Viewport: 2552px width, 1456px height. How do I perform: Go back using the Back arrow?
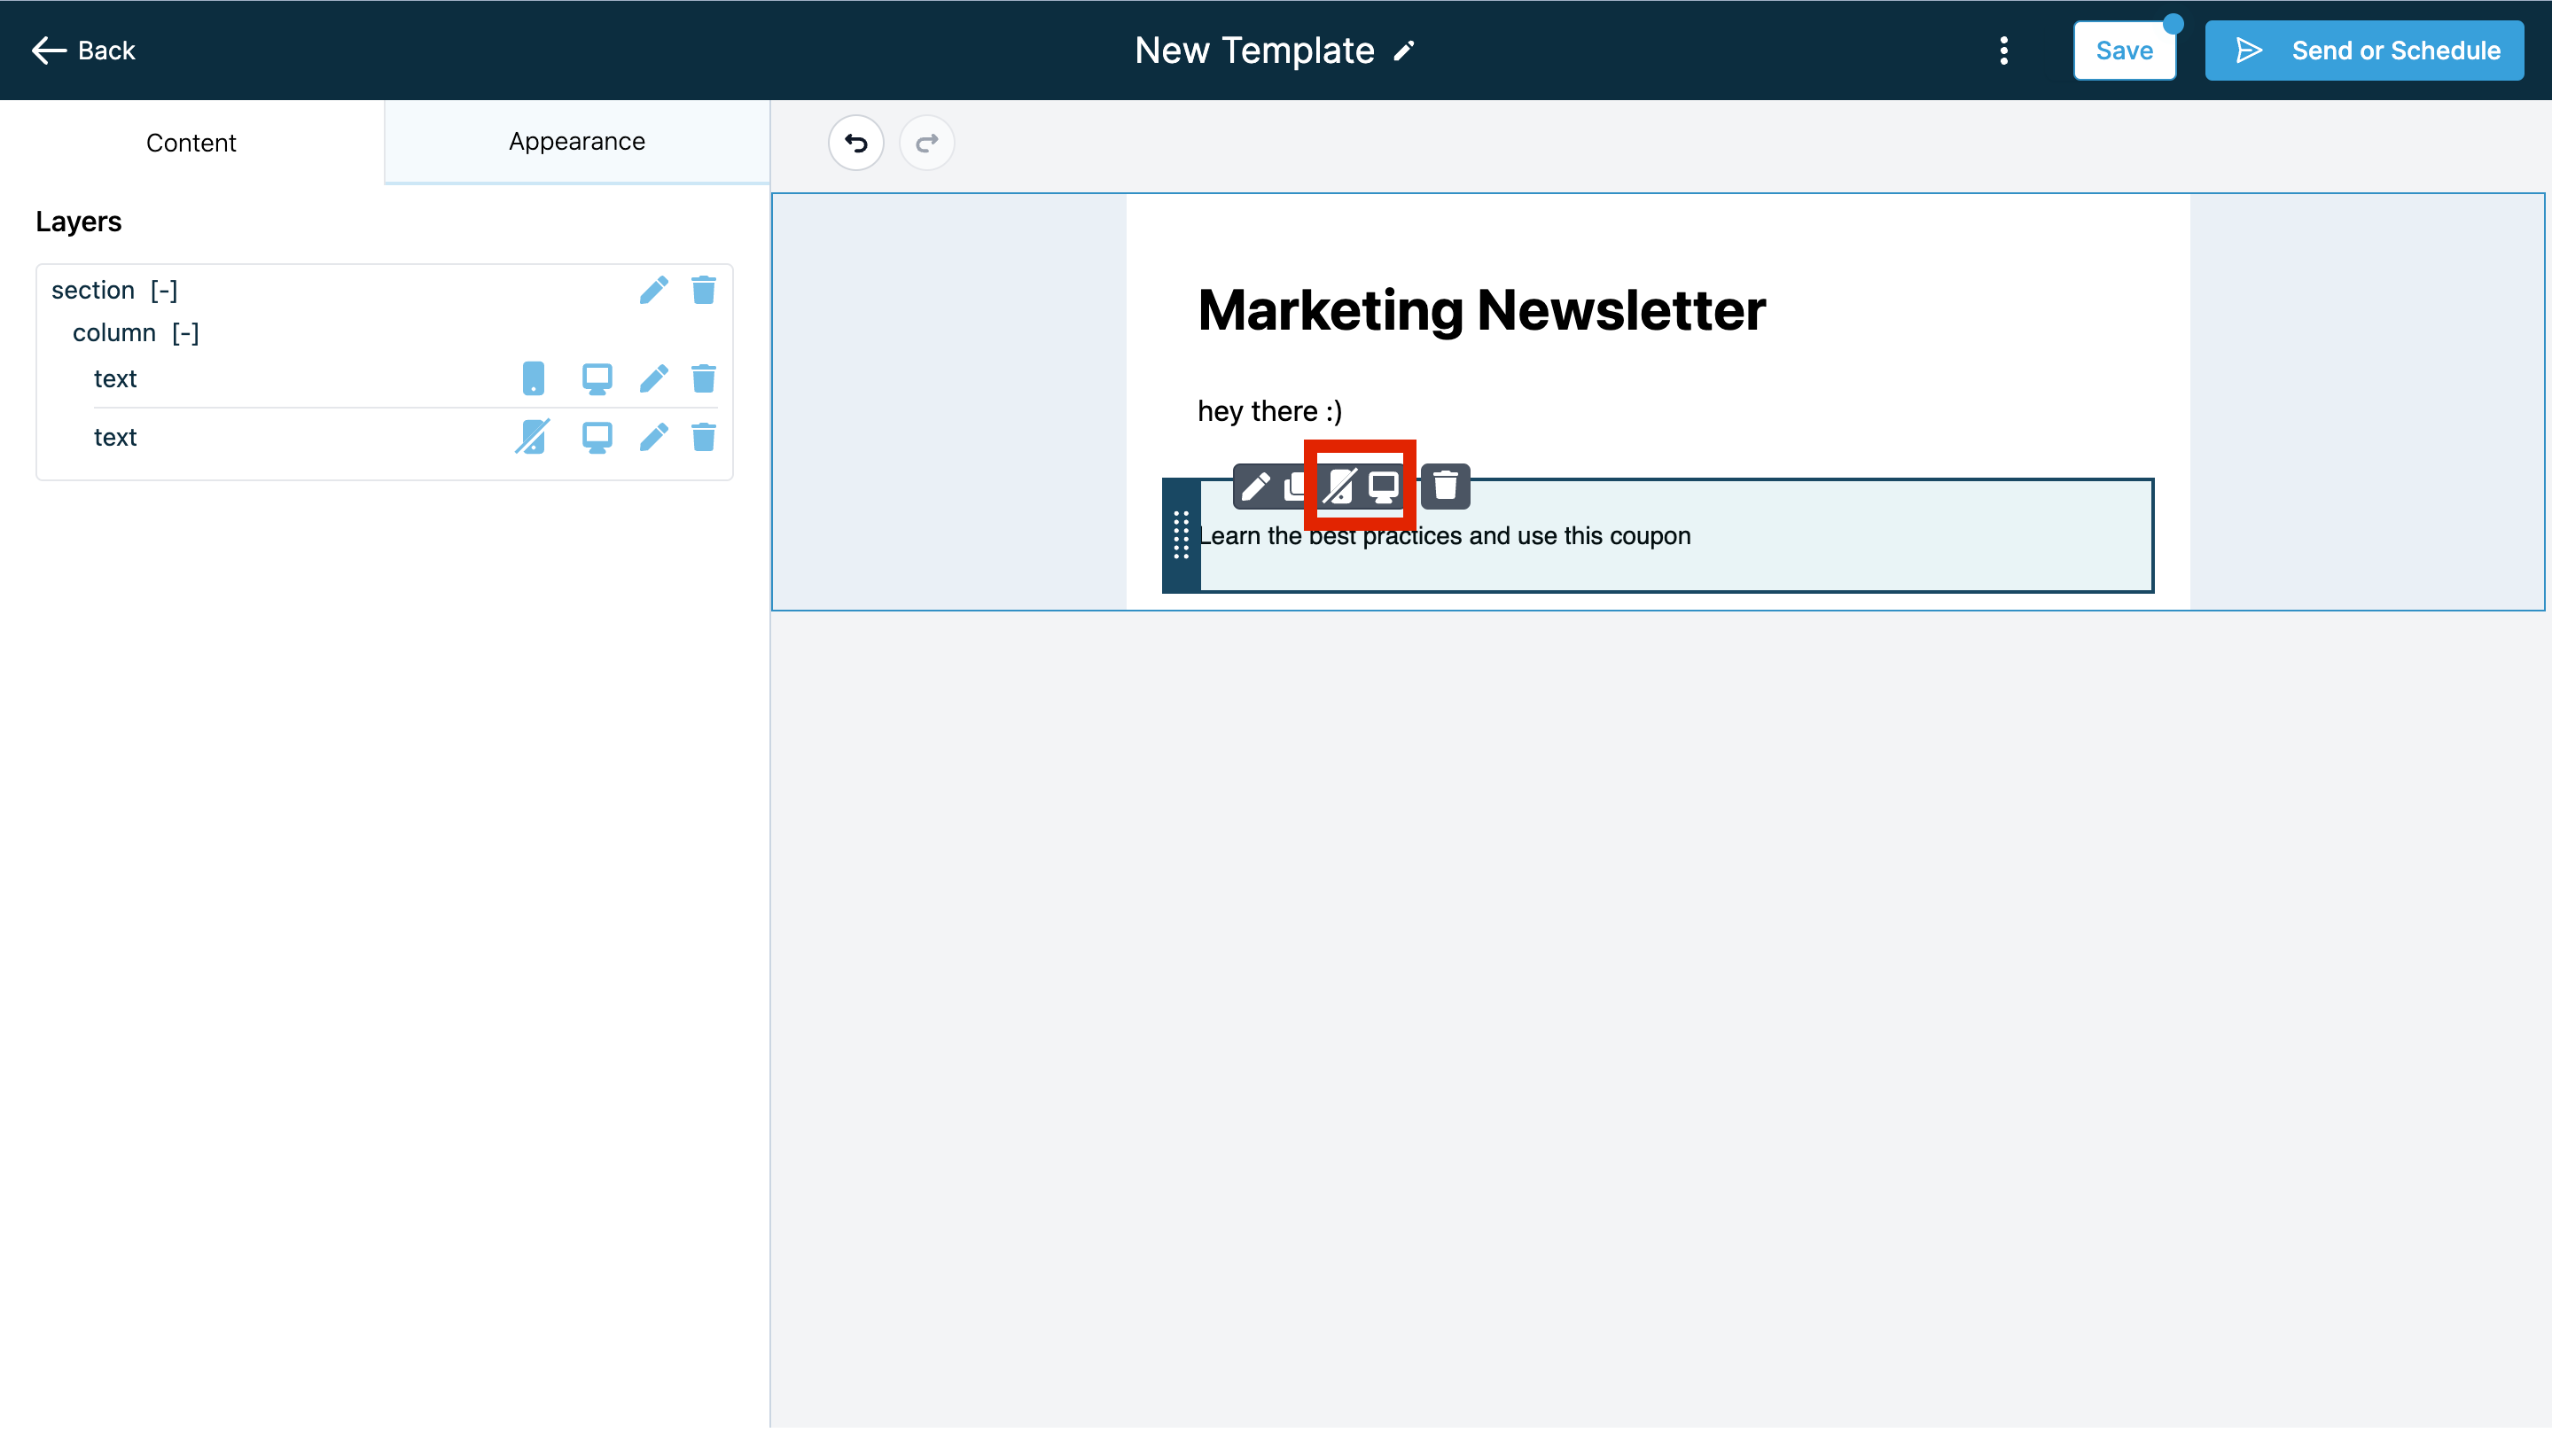tap(82, 50)
